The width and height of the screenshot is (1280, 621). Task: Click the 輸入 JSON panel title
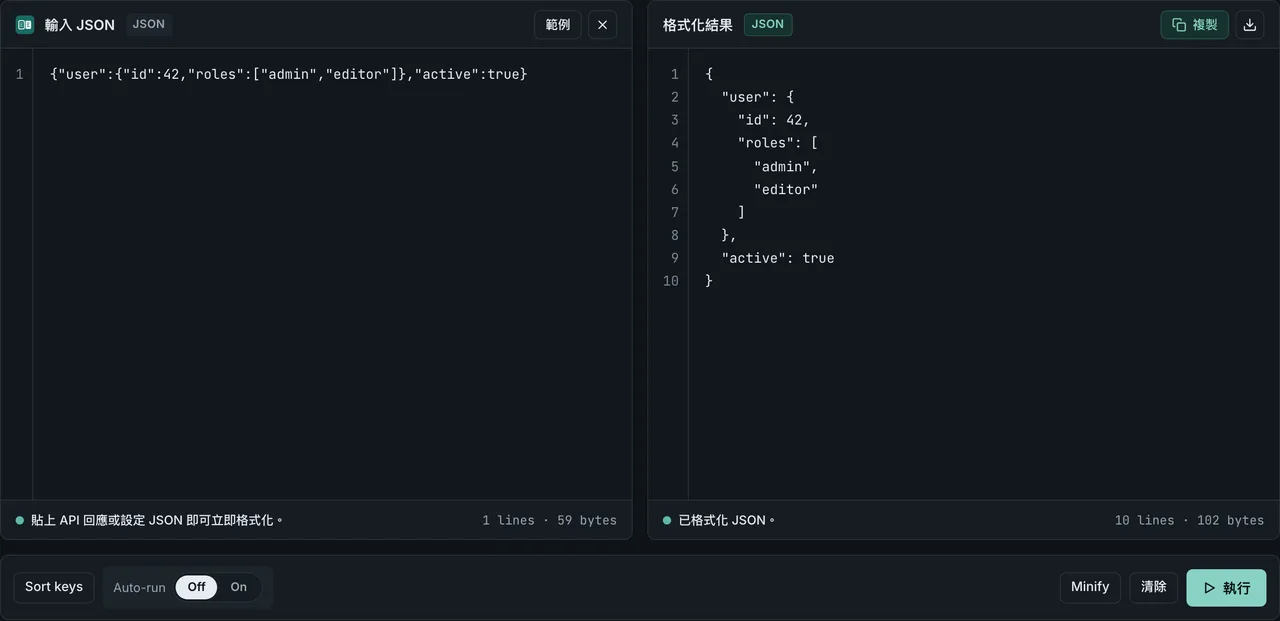80,25
